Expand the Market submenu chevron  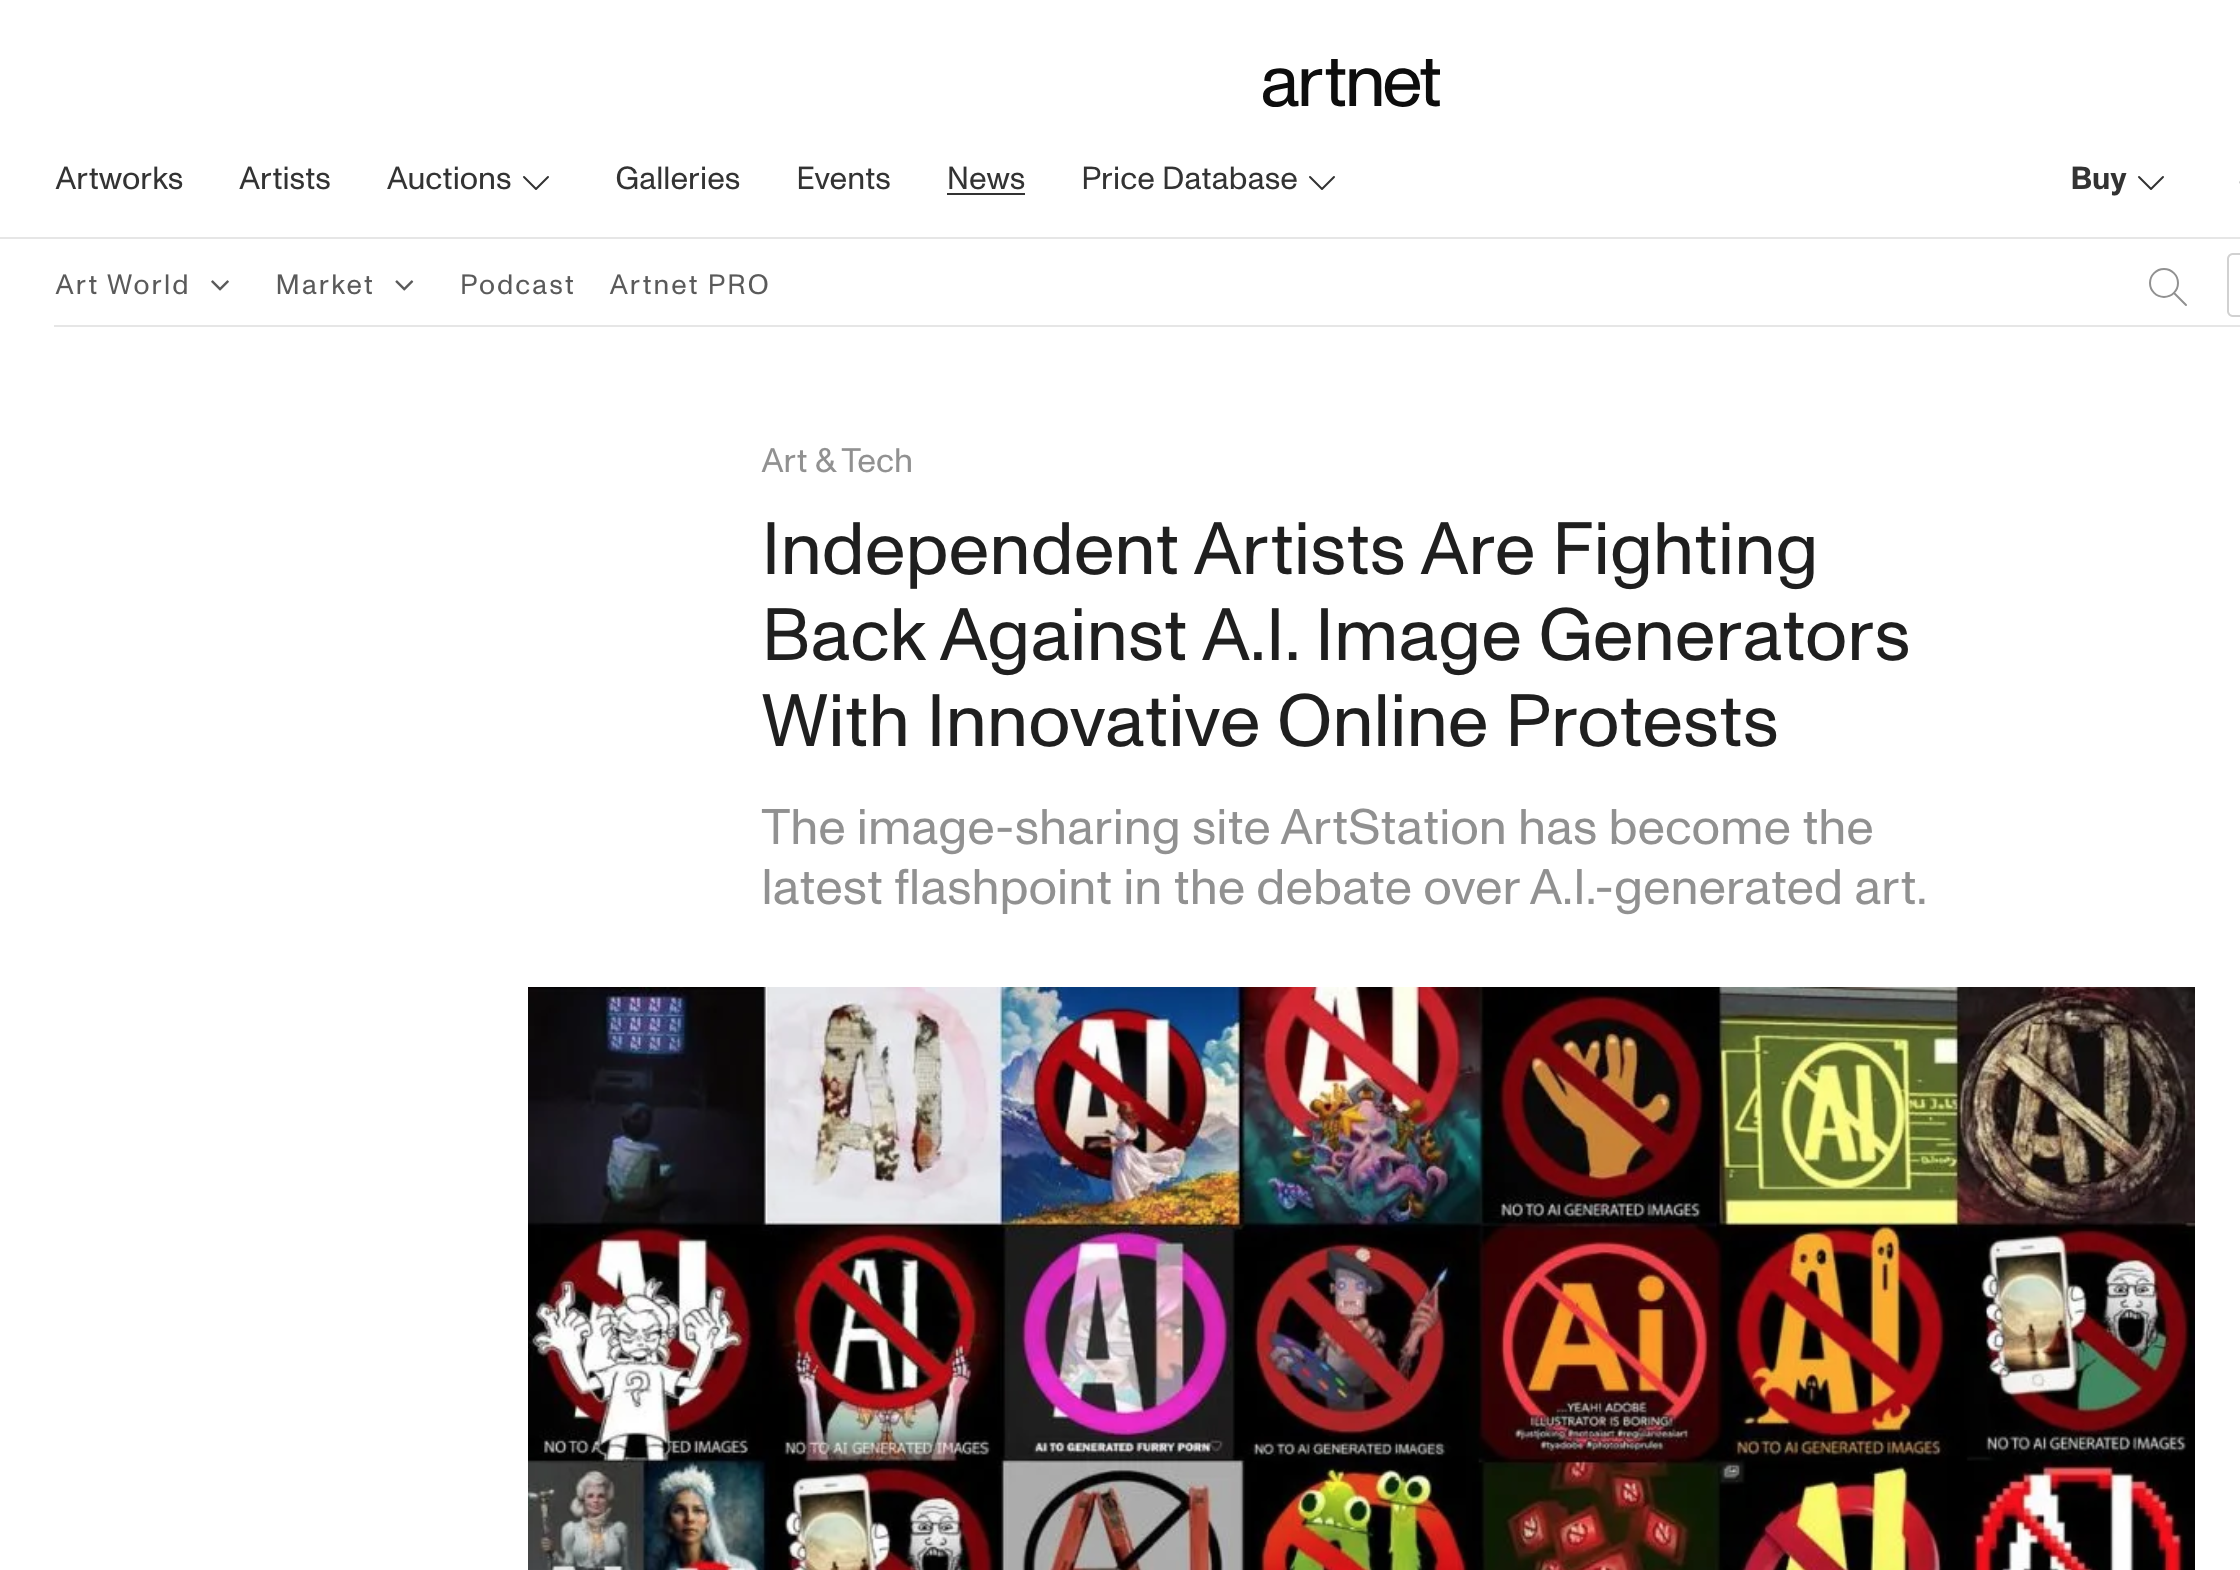coord(404,286)
